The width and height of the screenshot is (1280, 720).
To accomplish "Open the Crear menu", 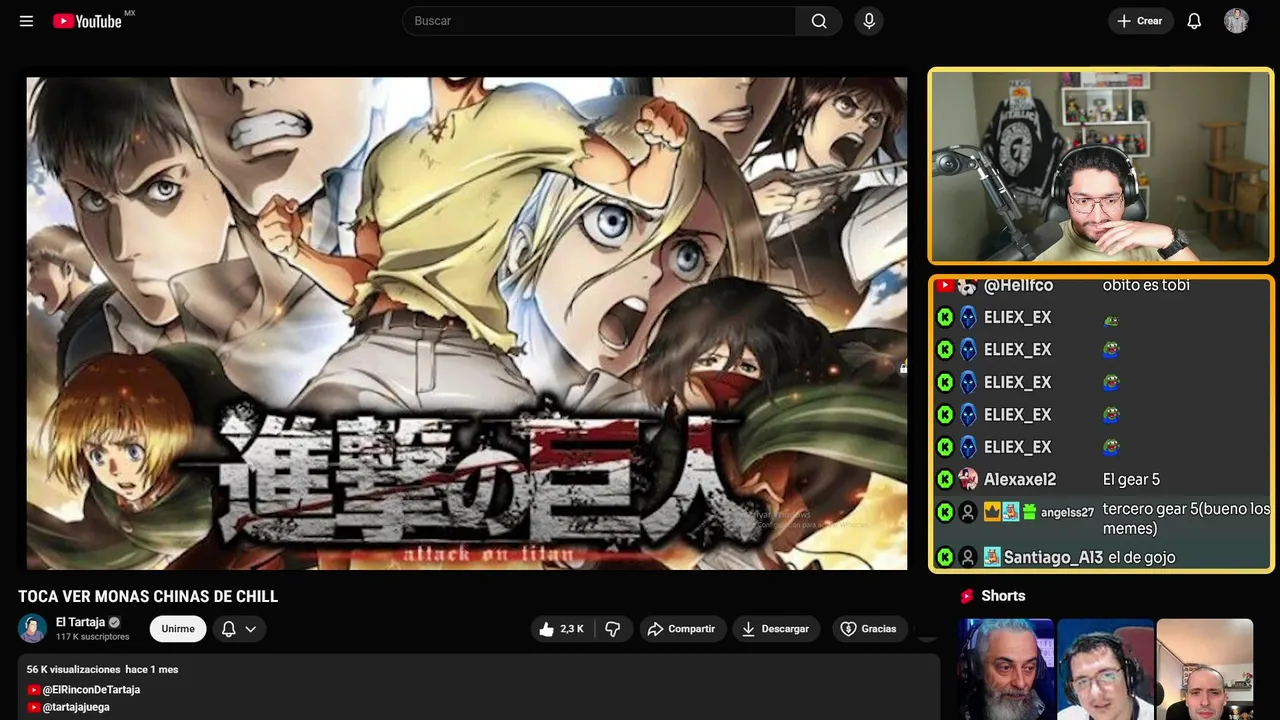I will coord(1140,21).
